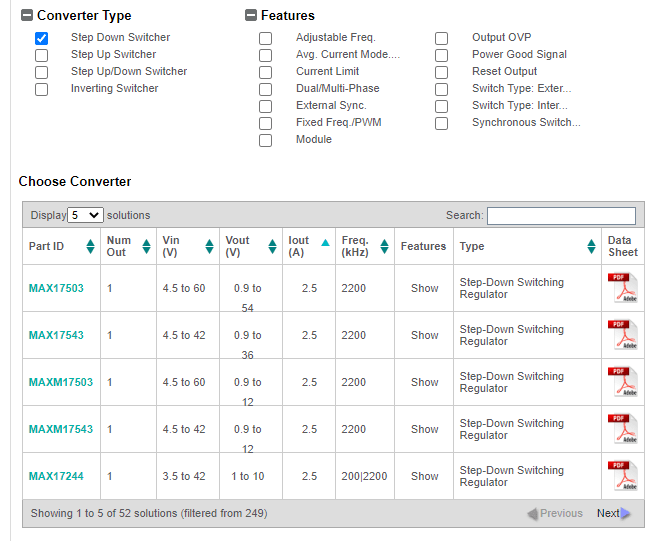Show features for MAXM17503 row
653x541 pixels.
coord(424,382)
